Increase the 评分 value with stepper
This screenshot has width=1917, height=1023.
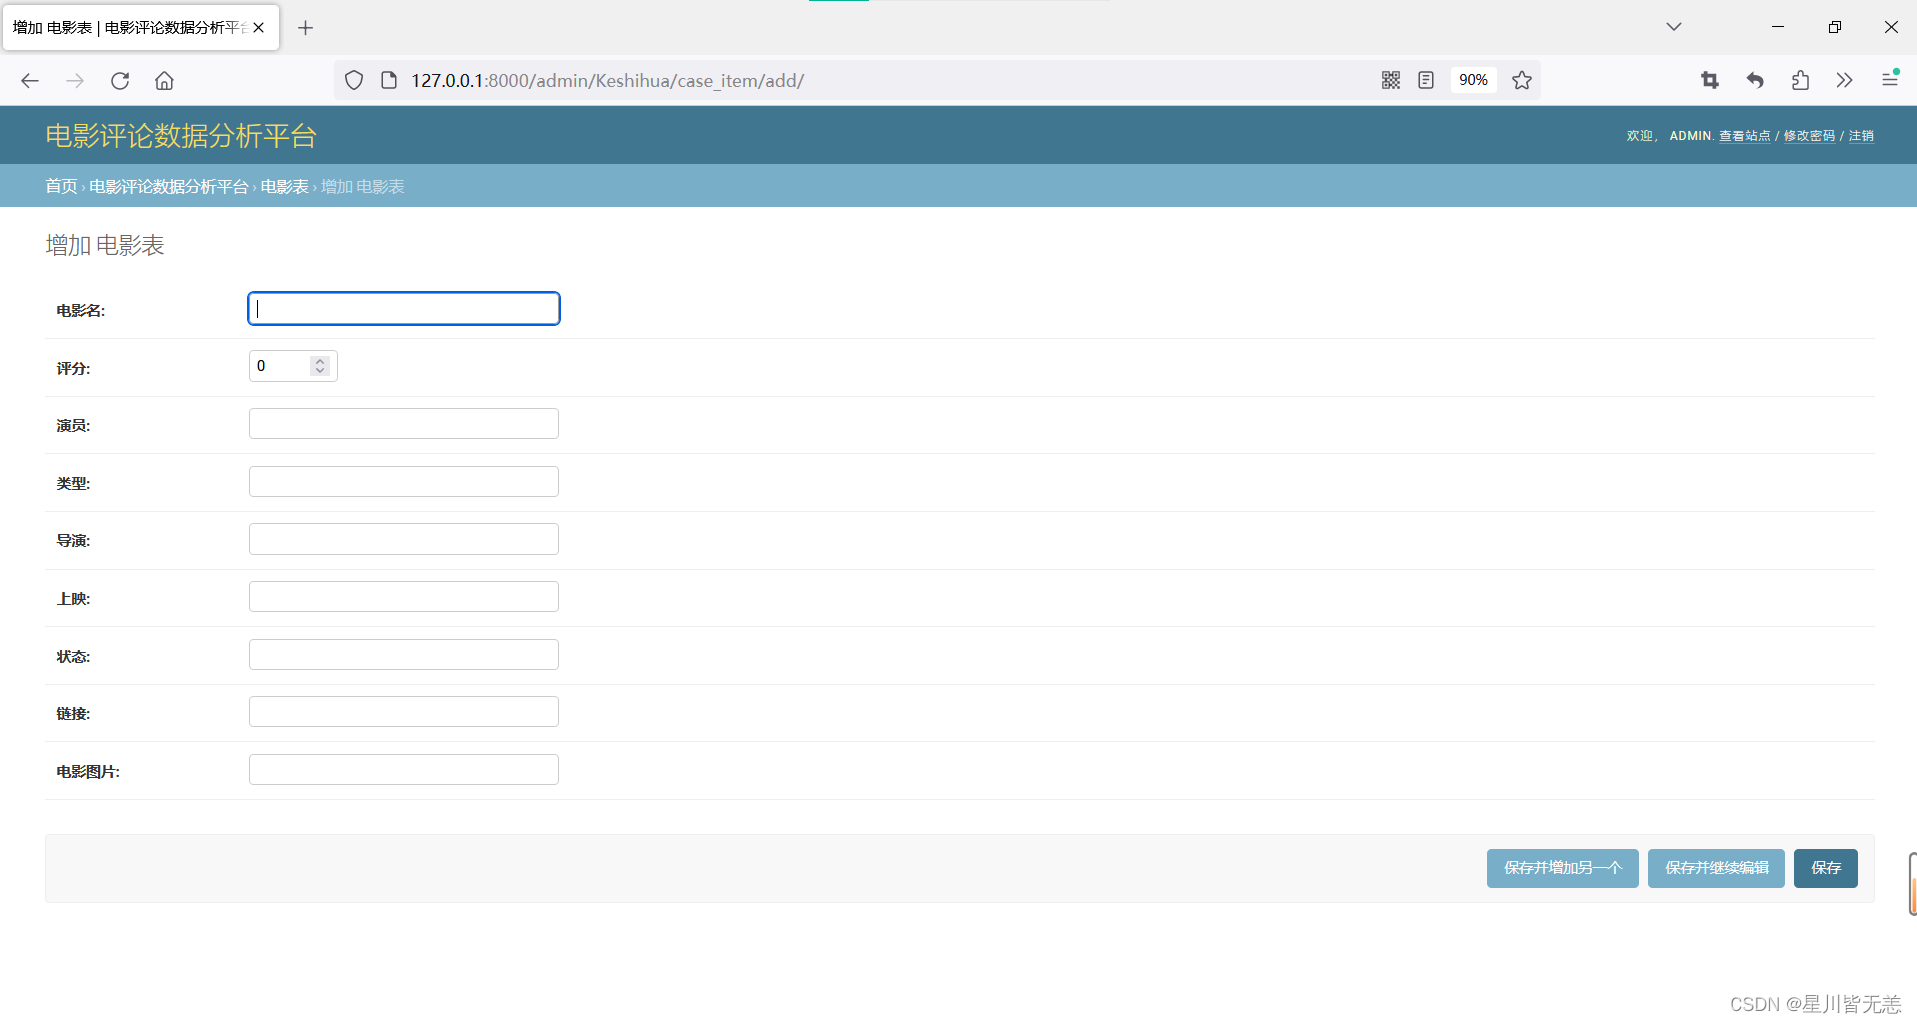(x=320, y=360)
